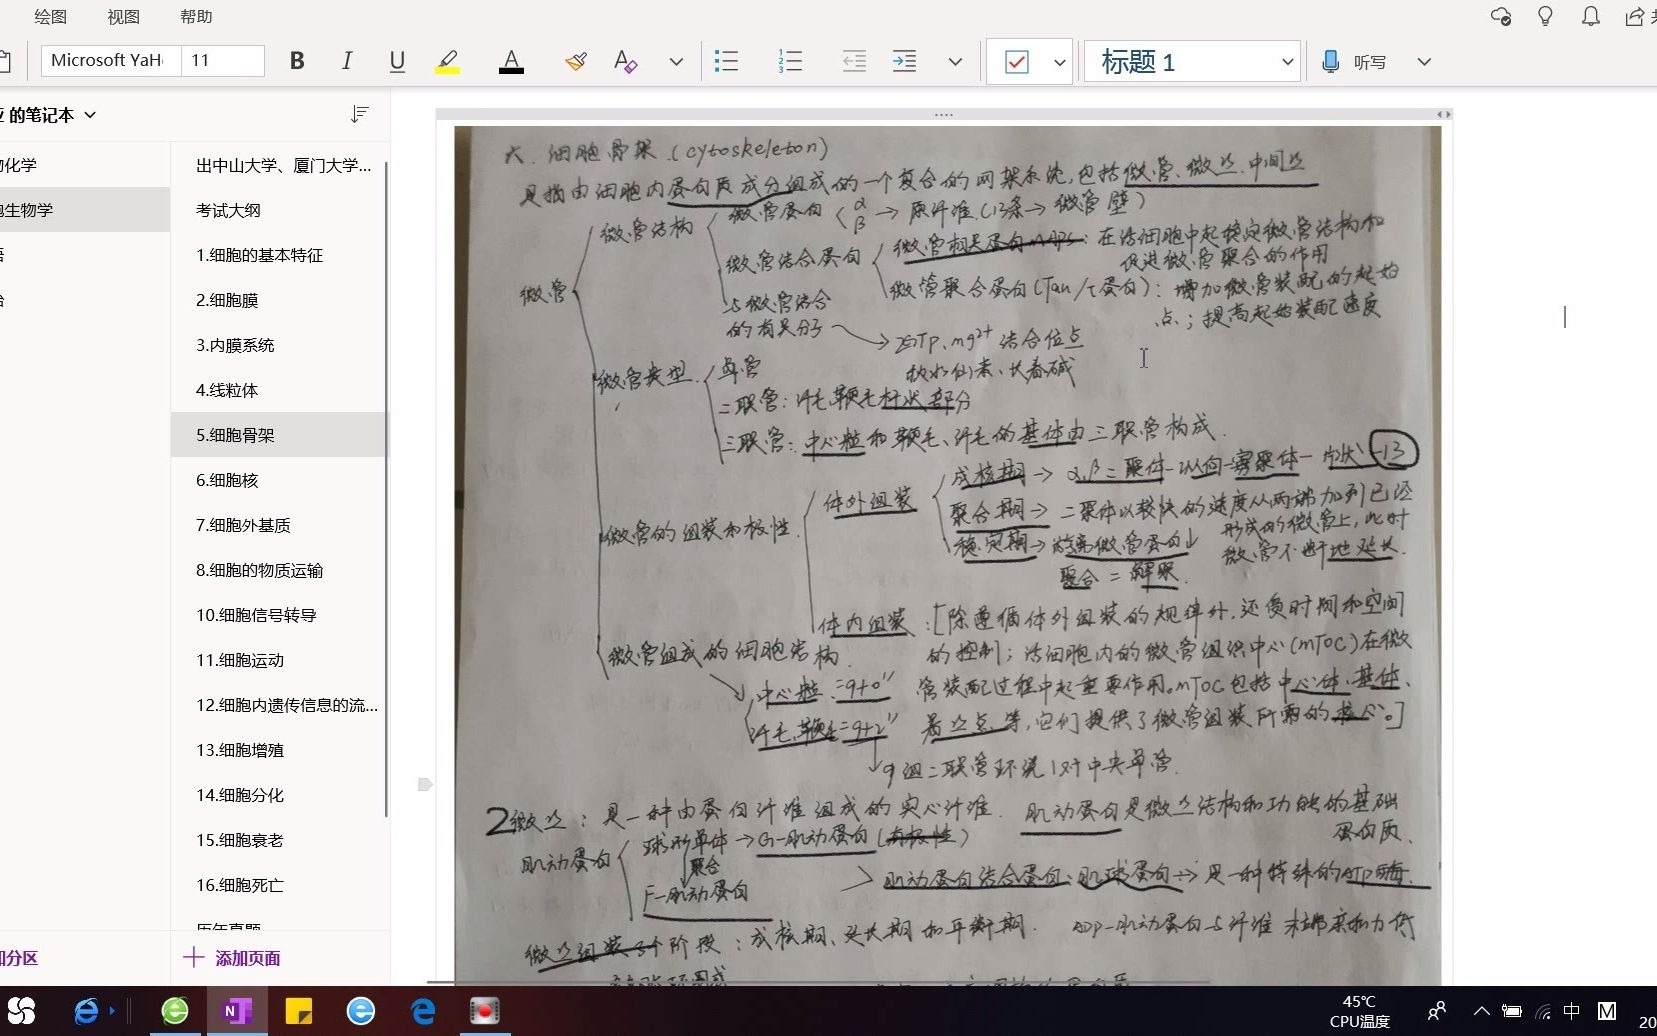Image resolution: width=1657 pixels, height=1036 pixels.
Task: Show hidden system tray icons
Action: tap(1481, 1011)
